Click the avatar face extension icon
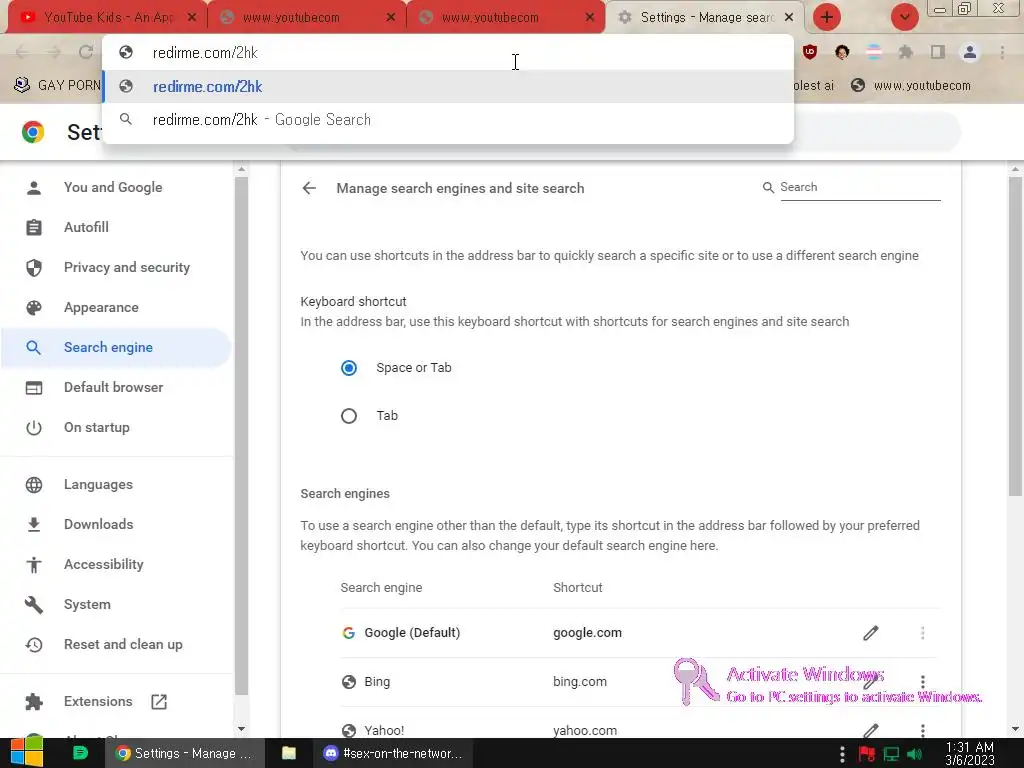Viewport: 1024px width, 768px height. tap(842, 52)
